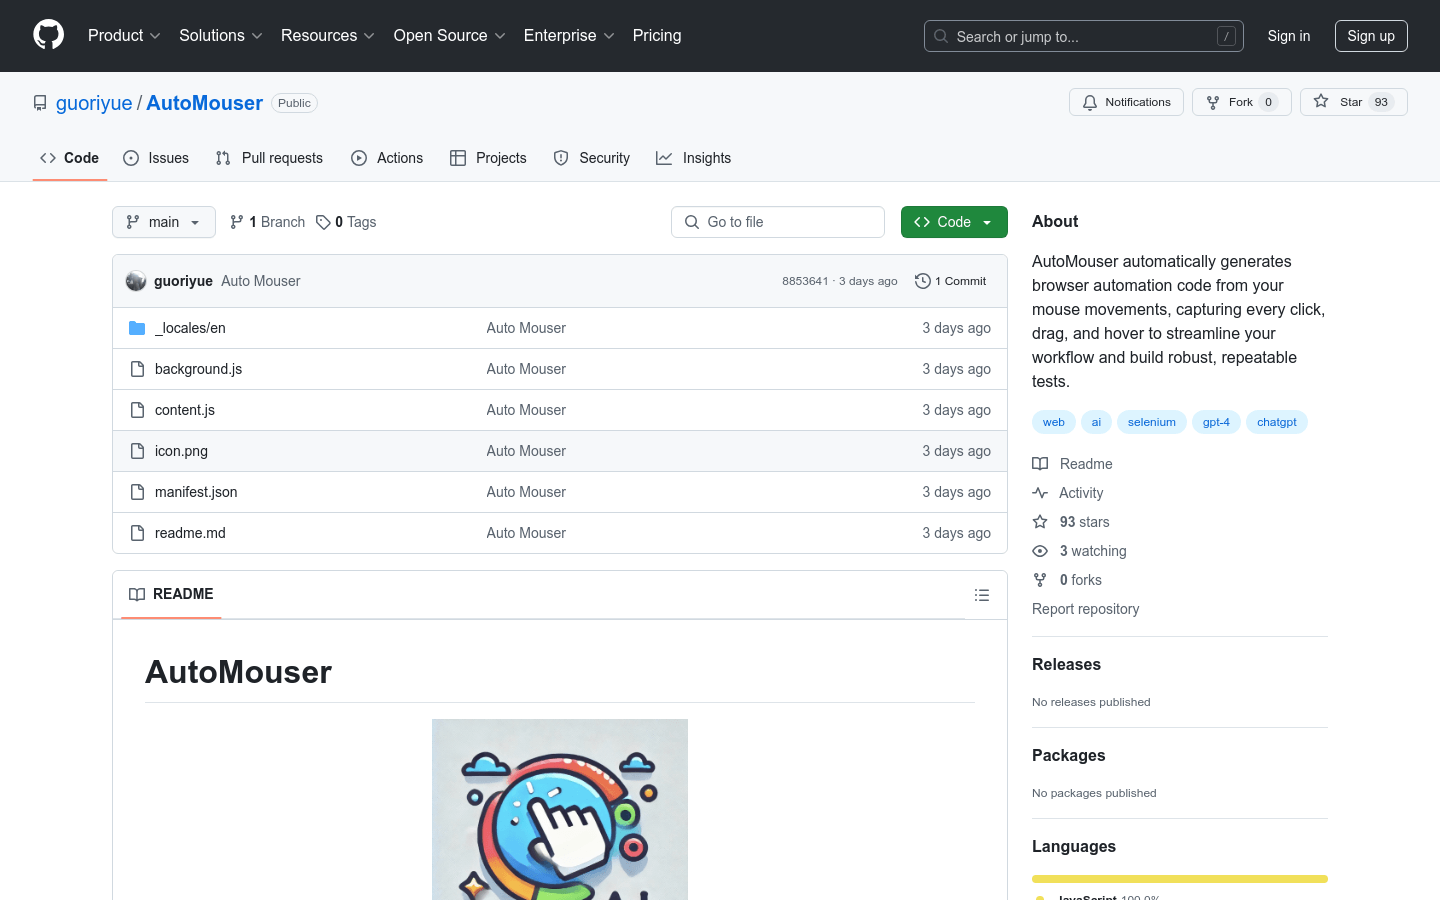Open the green Code dropdown button
This screenshot has width=1440, height=900.
coord(954,222)
